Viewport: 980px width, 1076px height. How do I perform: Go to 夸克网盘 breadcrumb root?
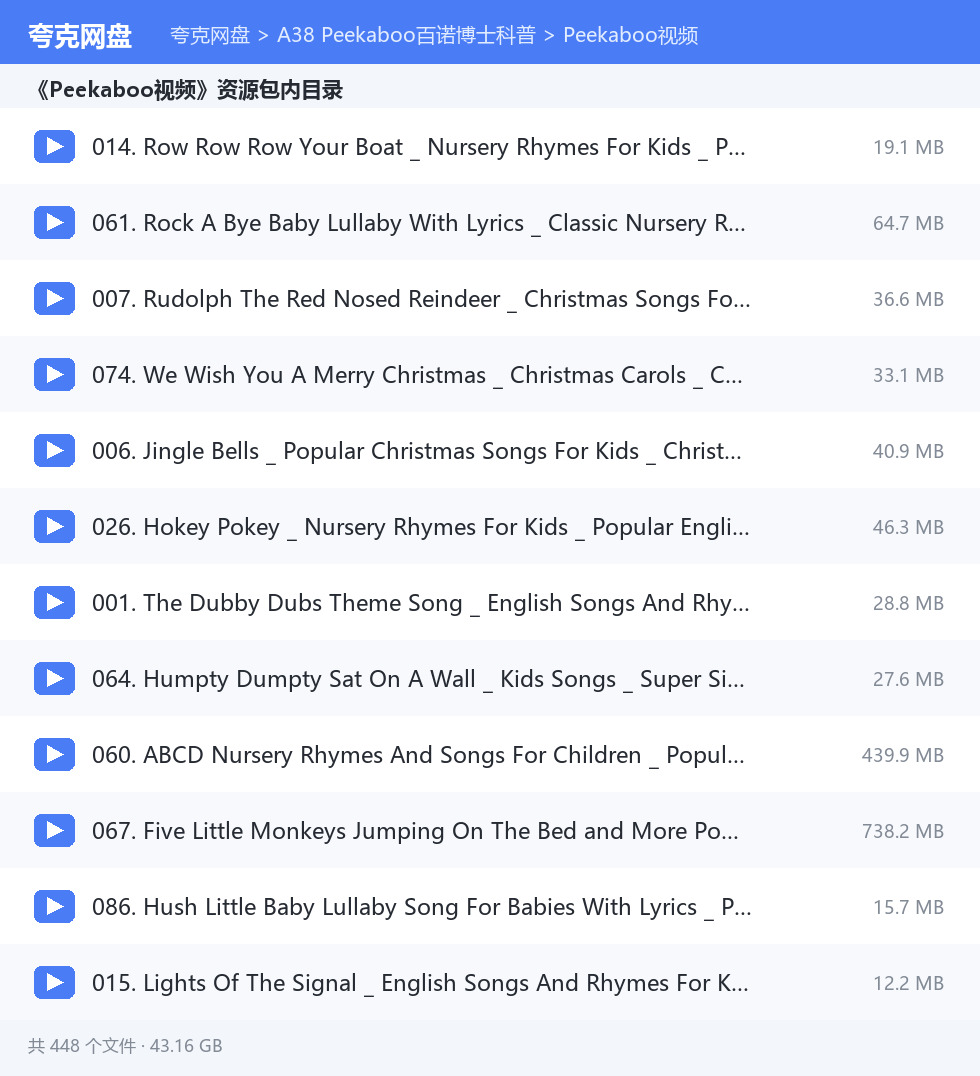210,35
